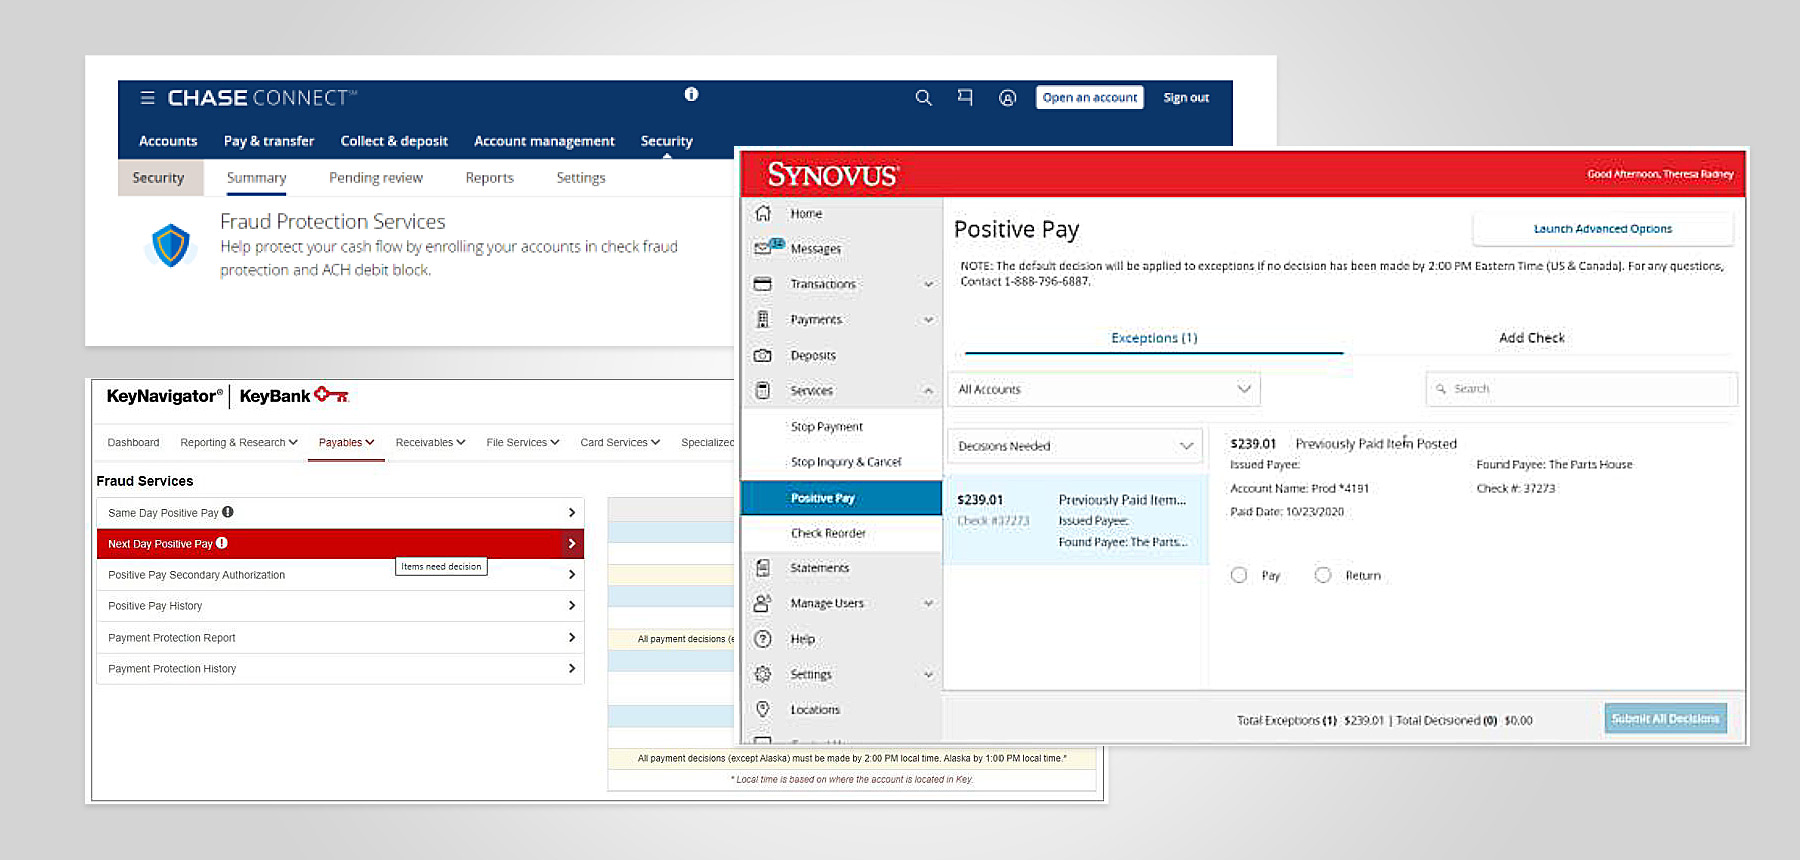
Task: Open Chase Connect hamburger menu
Action: pyautogui.click(x=147, y=98)
